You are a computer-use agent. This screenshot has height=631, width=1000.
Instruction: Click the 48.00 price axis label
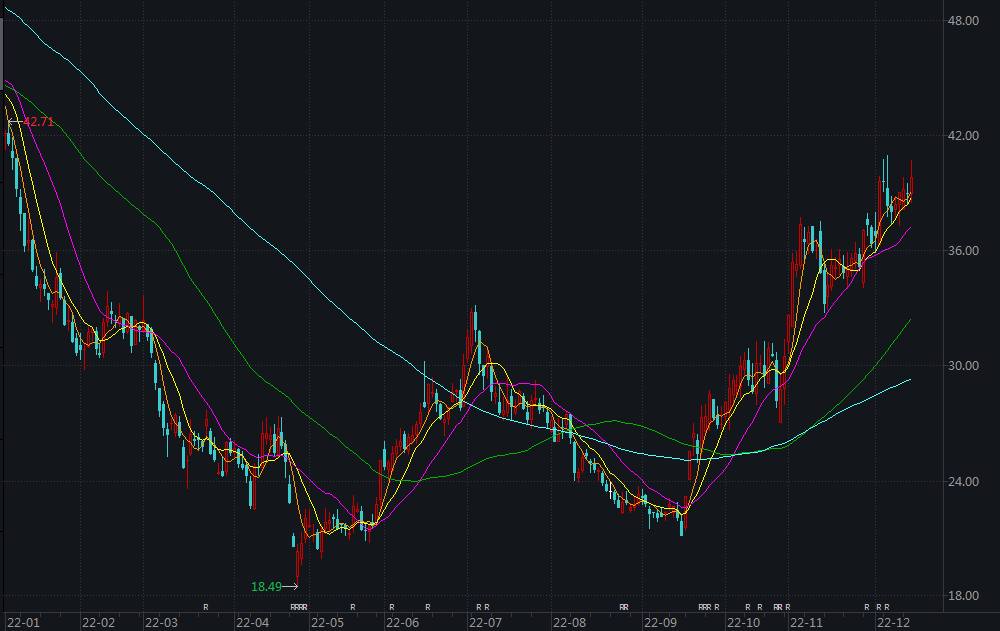(964, 20)
